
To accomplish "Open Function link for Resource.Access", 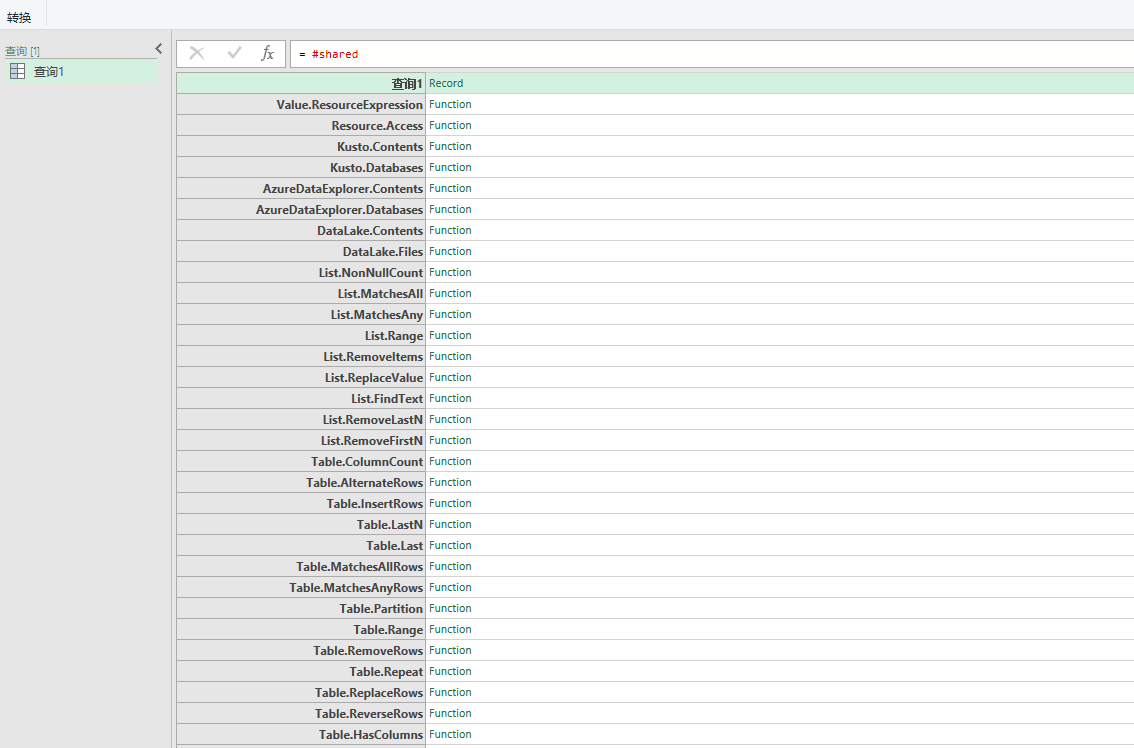I will pos(450,125).
